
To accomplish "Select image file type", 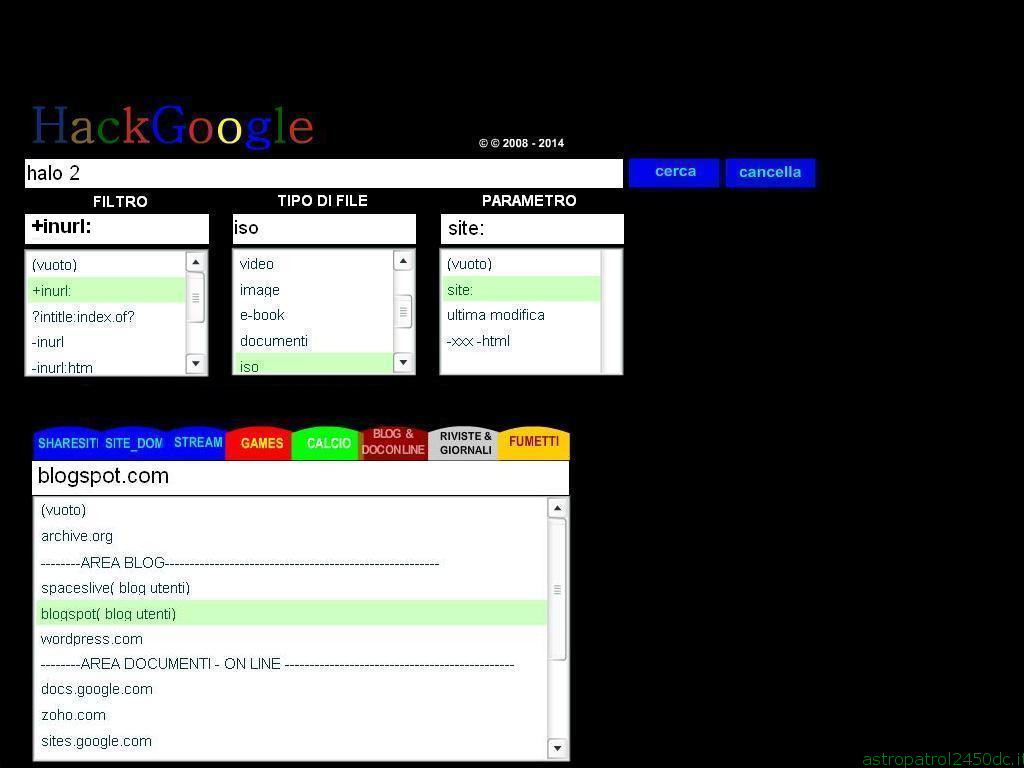I will (x=314, y=289).
